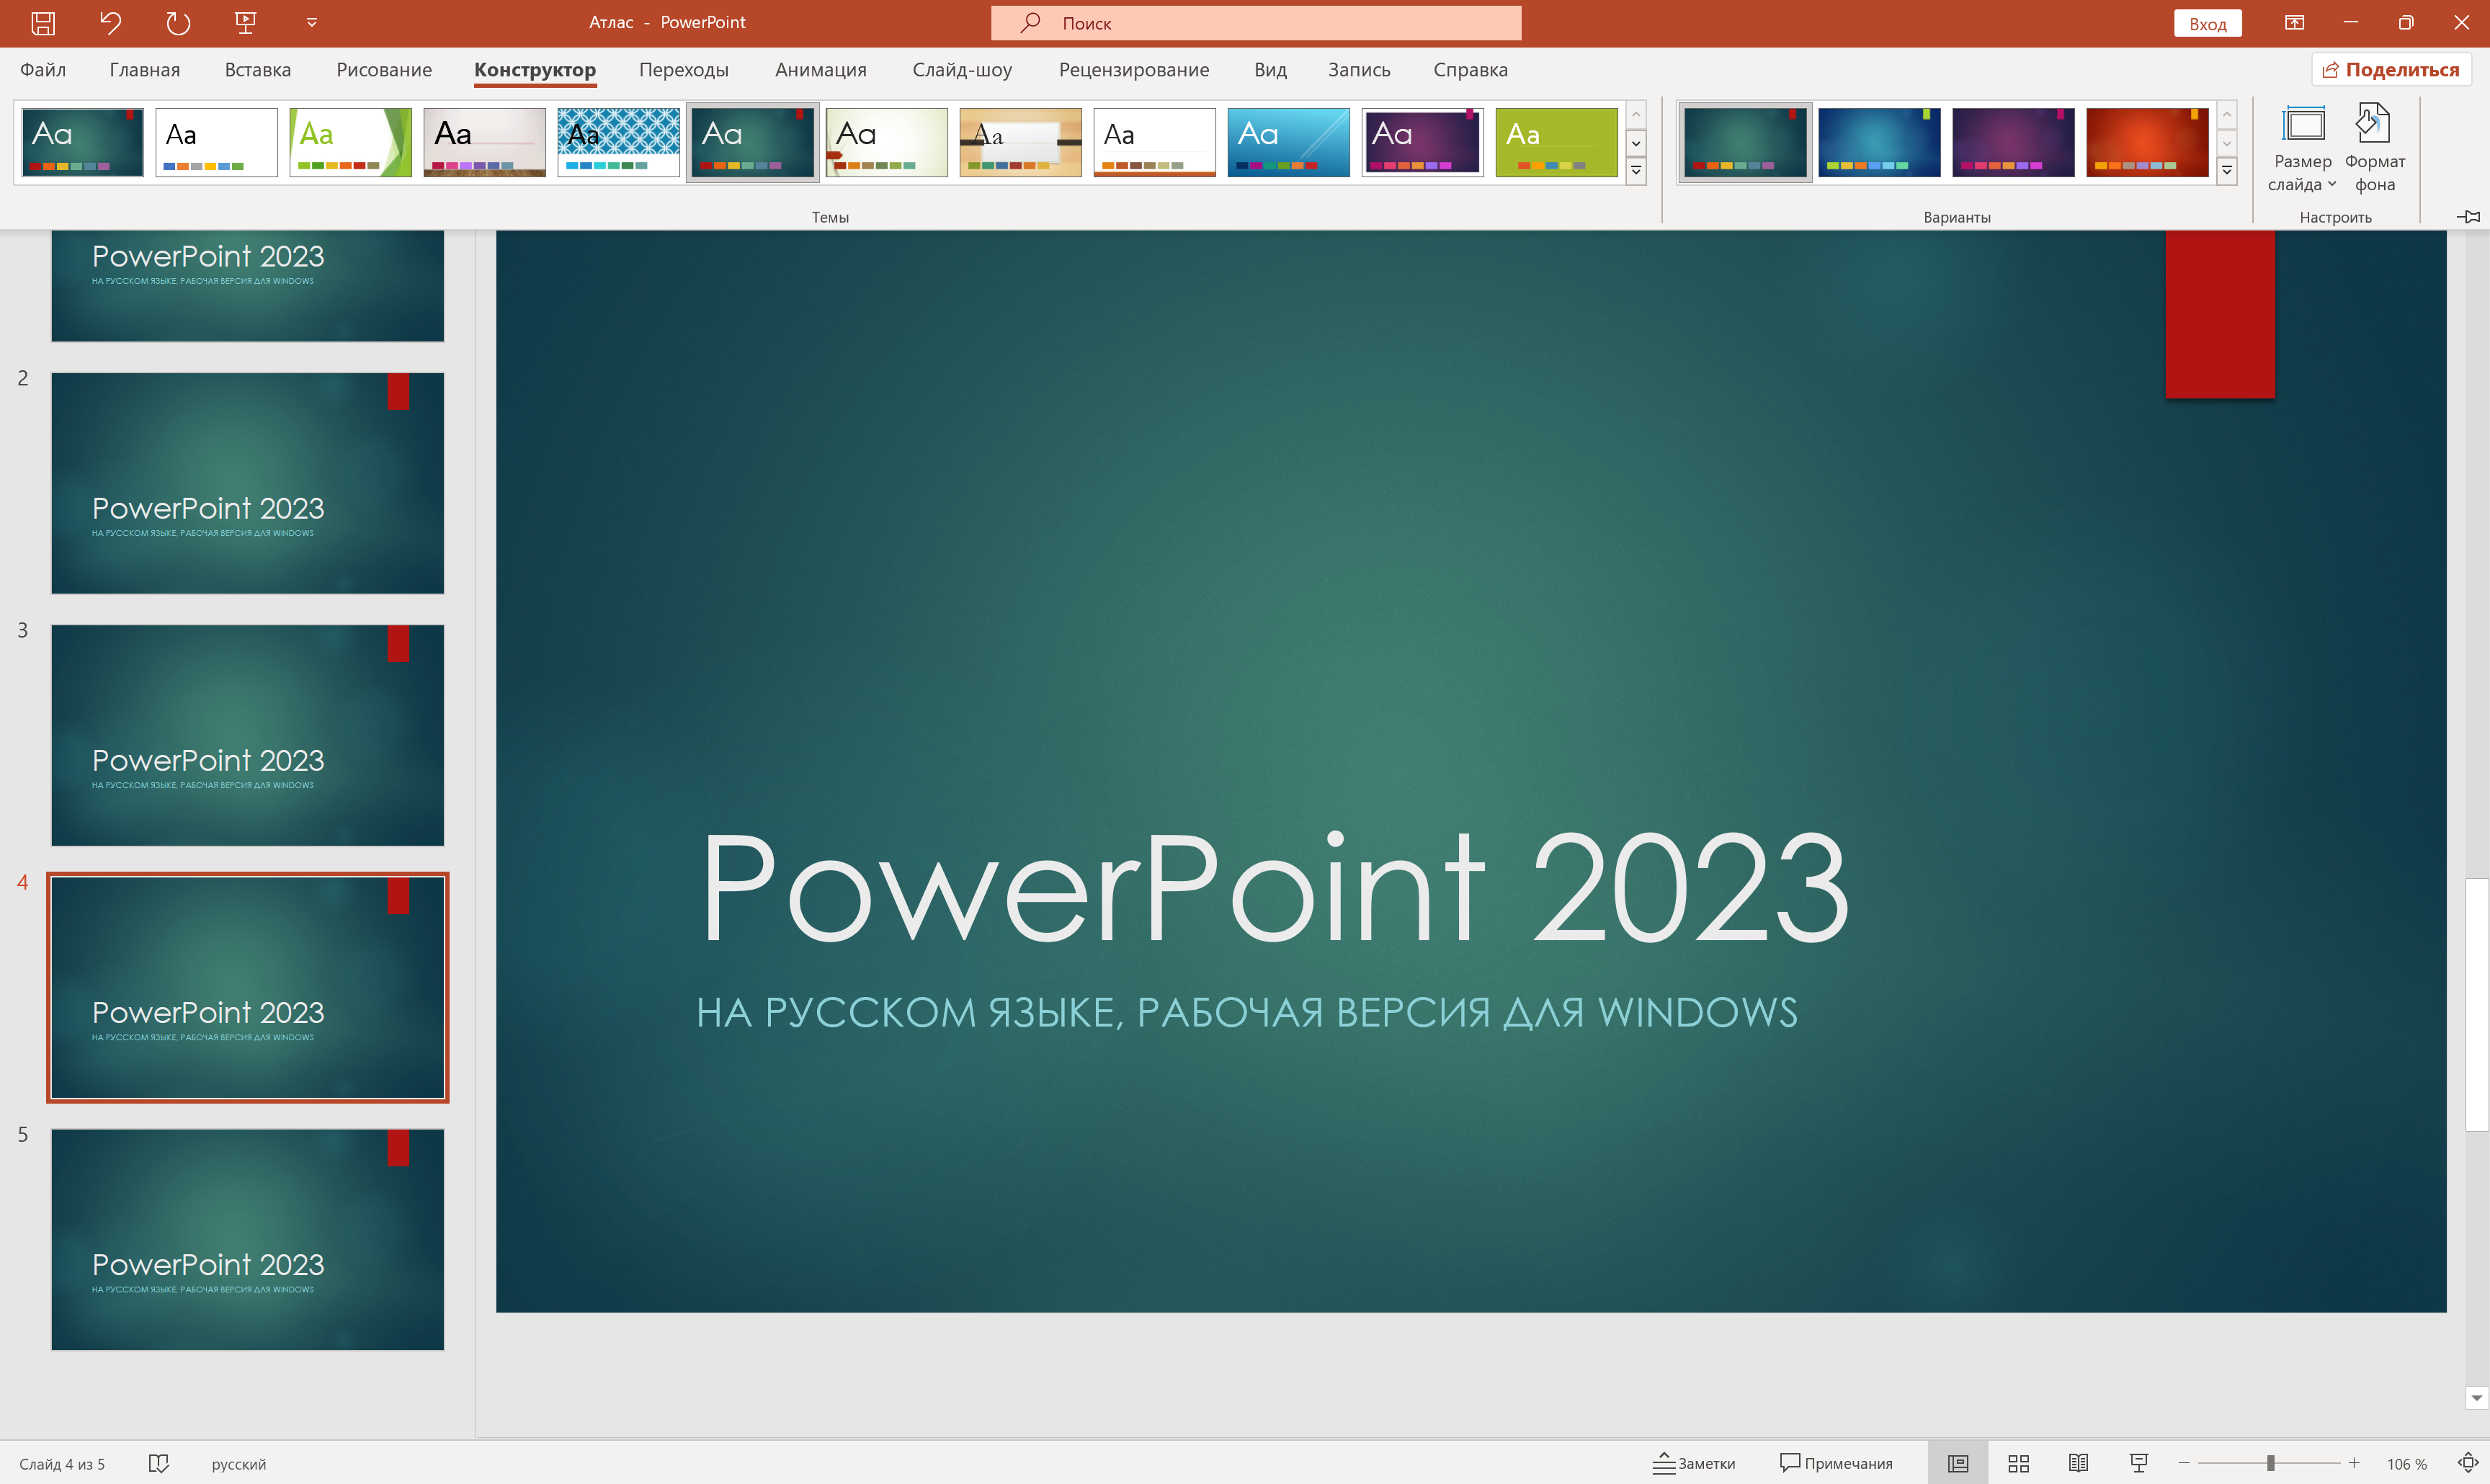The image size is (2490, 1484).
Task: Open Формат фона settings
Action: 2373,145
